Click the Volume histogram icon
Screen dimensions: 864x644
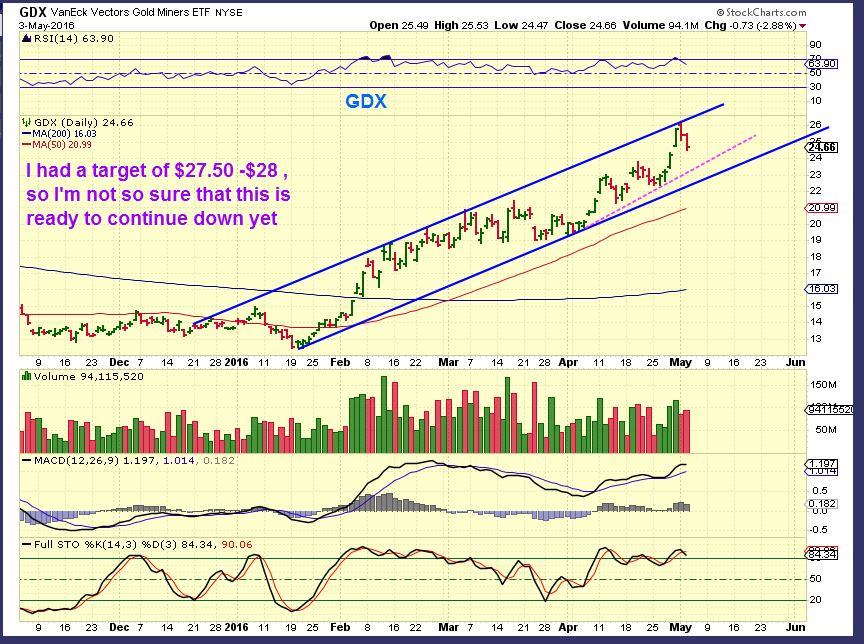[26, 377]
